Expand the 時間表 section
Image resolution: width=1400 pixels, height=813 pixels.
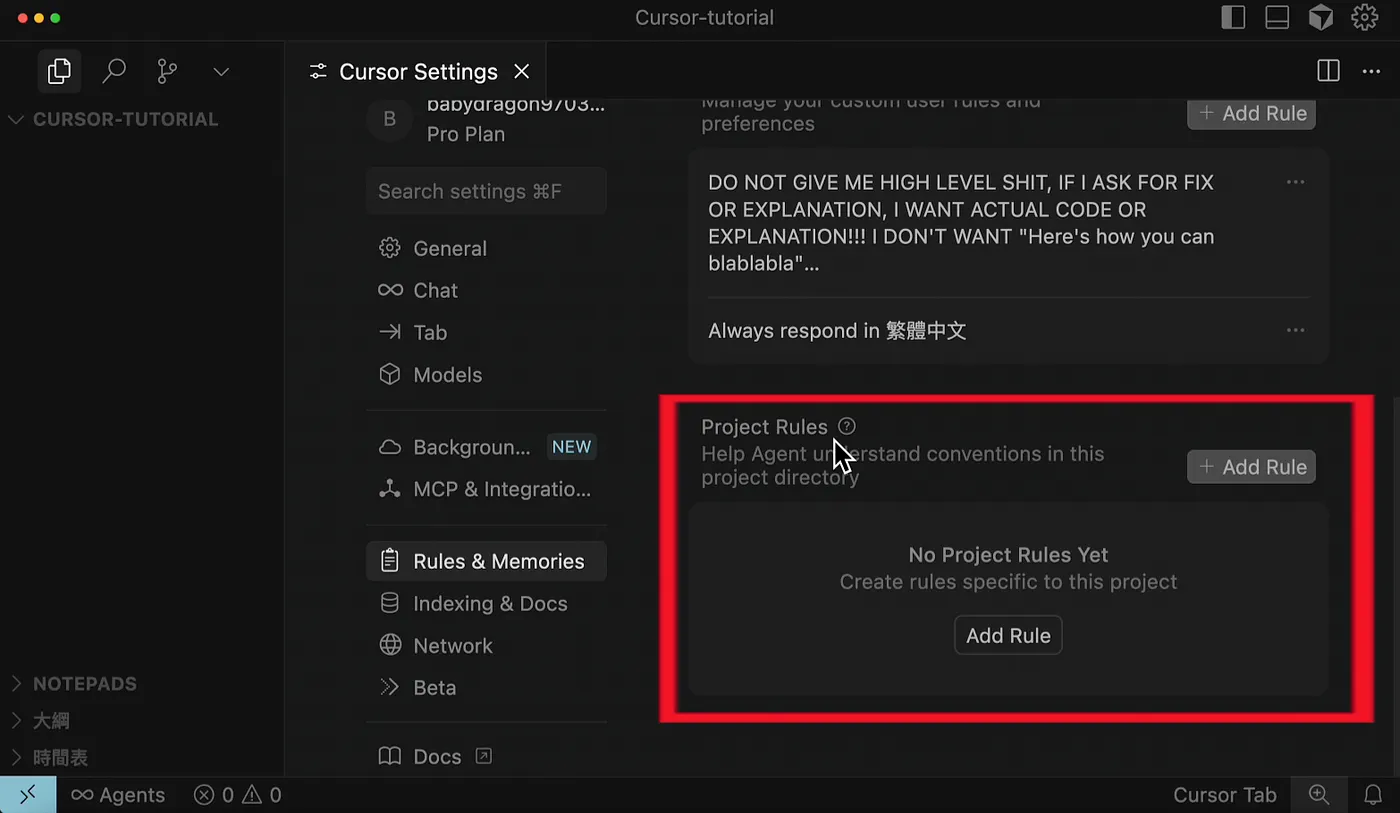click(49, 758)
